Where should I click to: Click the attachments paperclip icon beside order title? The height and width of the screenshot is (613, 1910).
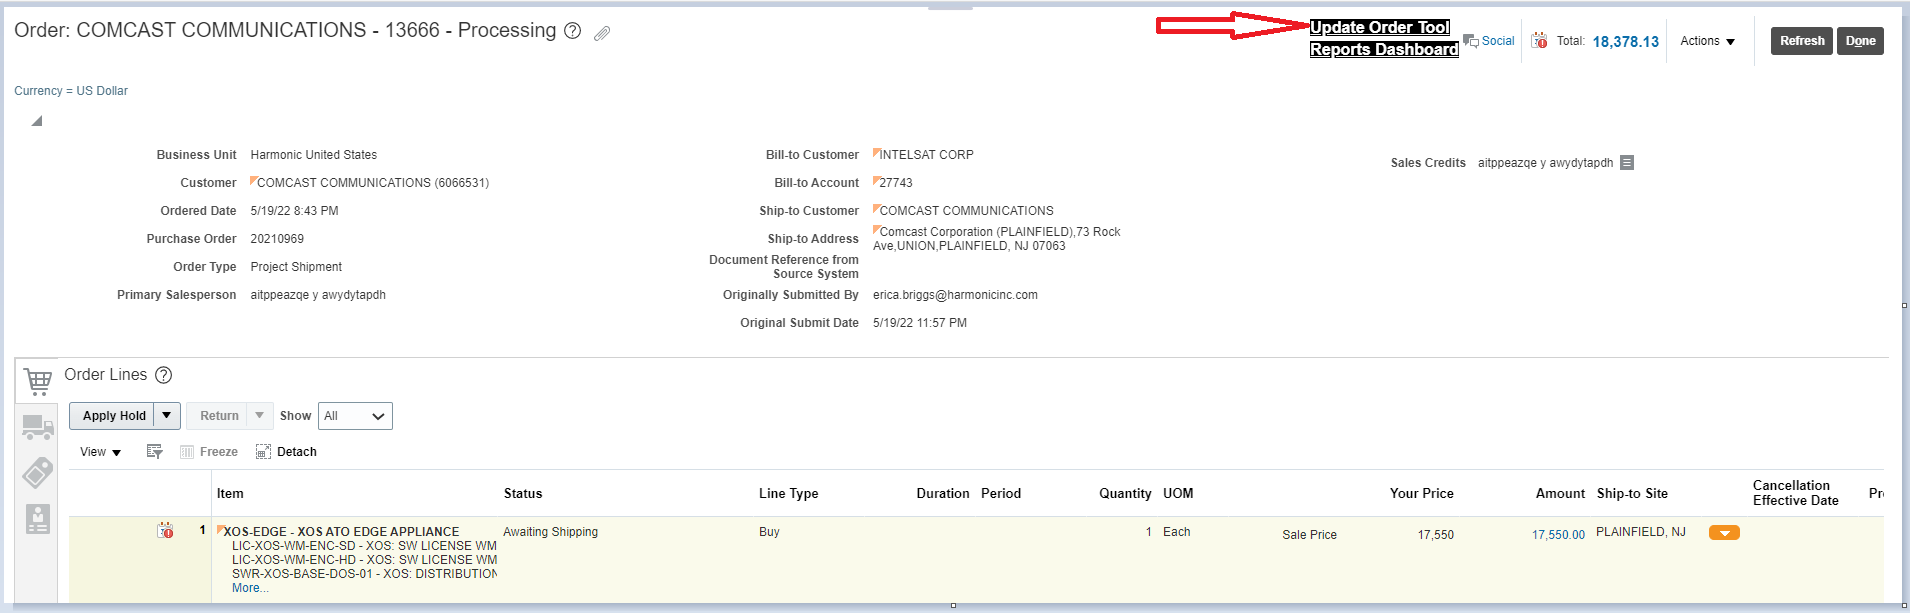[602, 33]
